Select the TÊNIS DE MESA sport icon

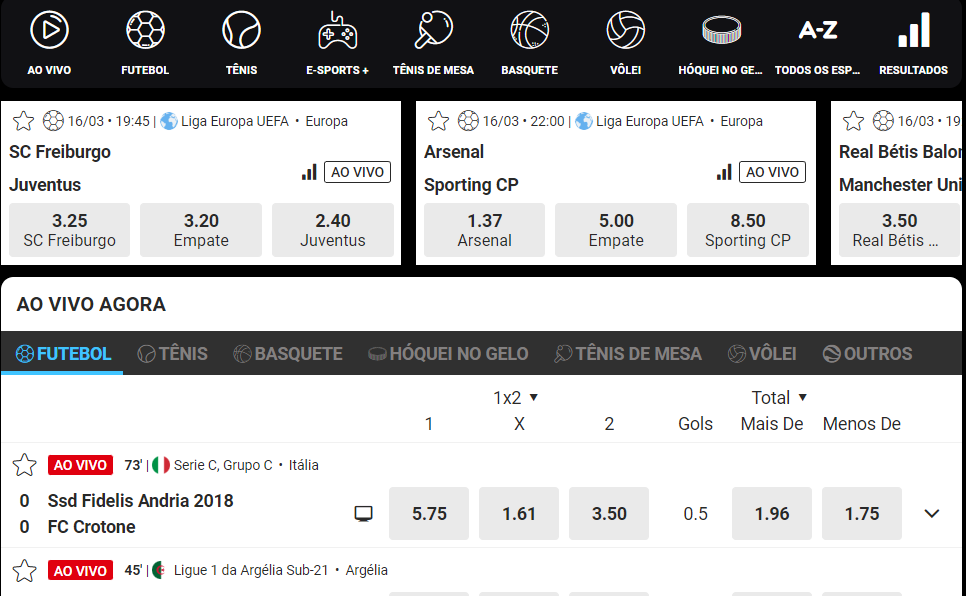click(x=433, y=40)
